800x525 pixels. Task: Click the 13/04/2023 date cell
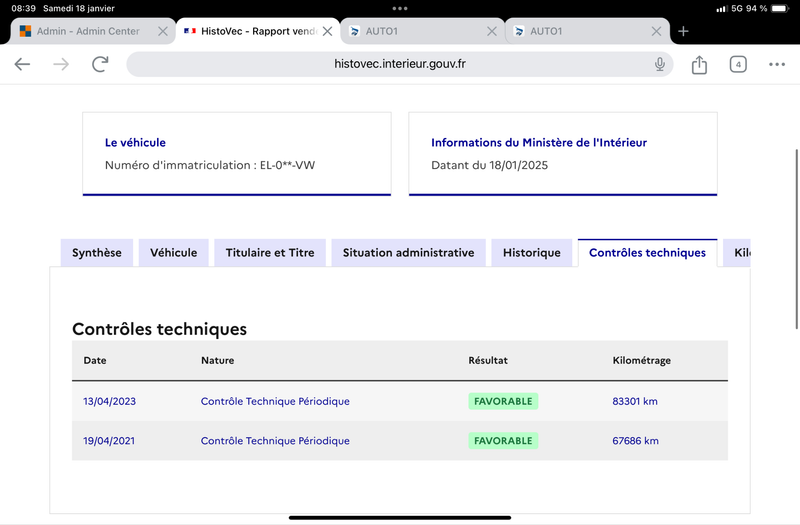tap(110, 401)
